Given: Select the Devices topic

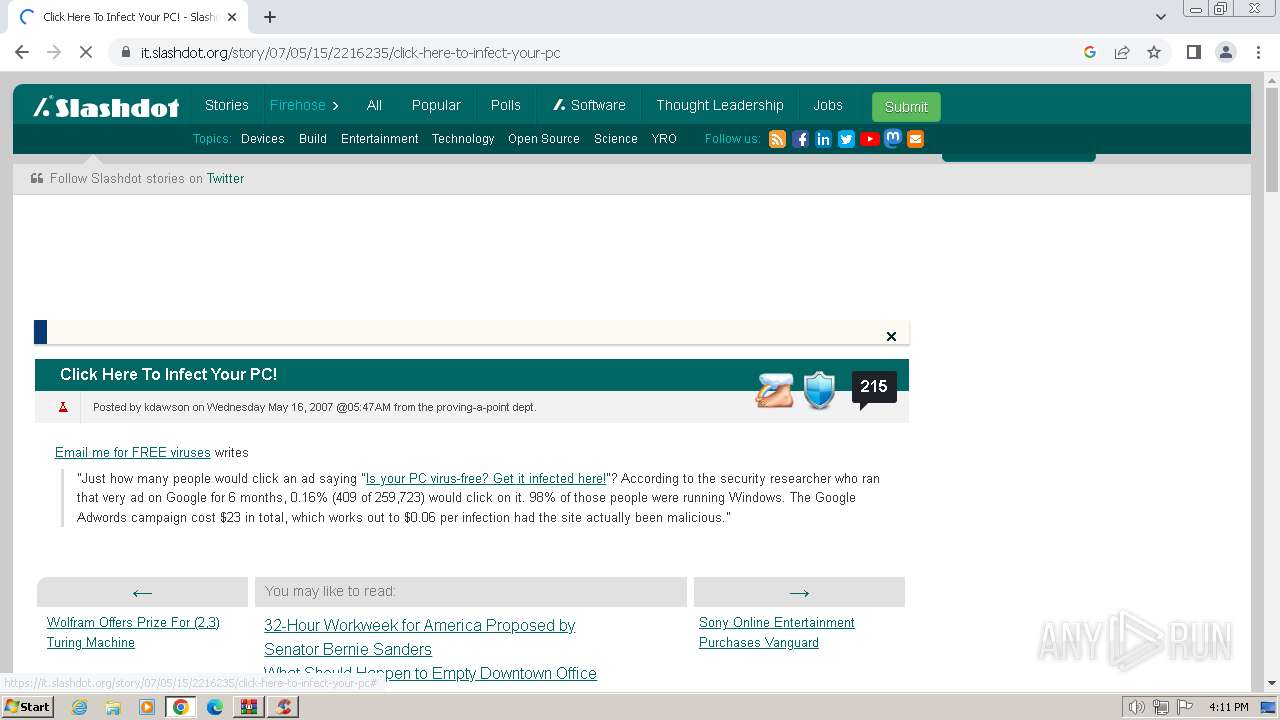Looking at the screenshot, I should pyautogui.click(x=263, y=139).
